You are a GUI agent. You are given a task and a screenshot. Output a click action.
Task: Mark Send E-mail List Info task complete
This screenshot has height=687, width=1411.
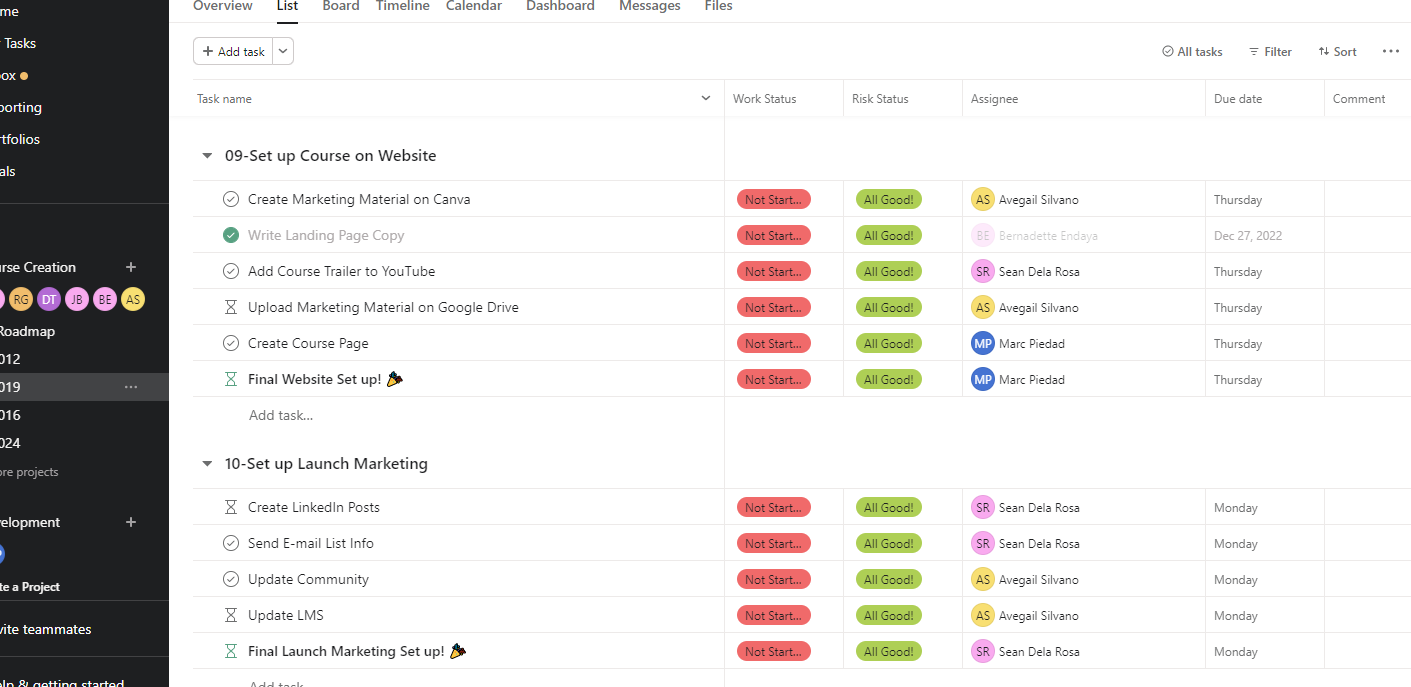pos(231,543)
